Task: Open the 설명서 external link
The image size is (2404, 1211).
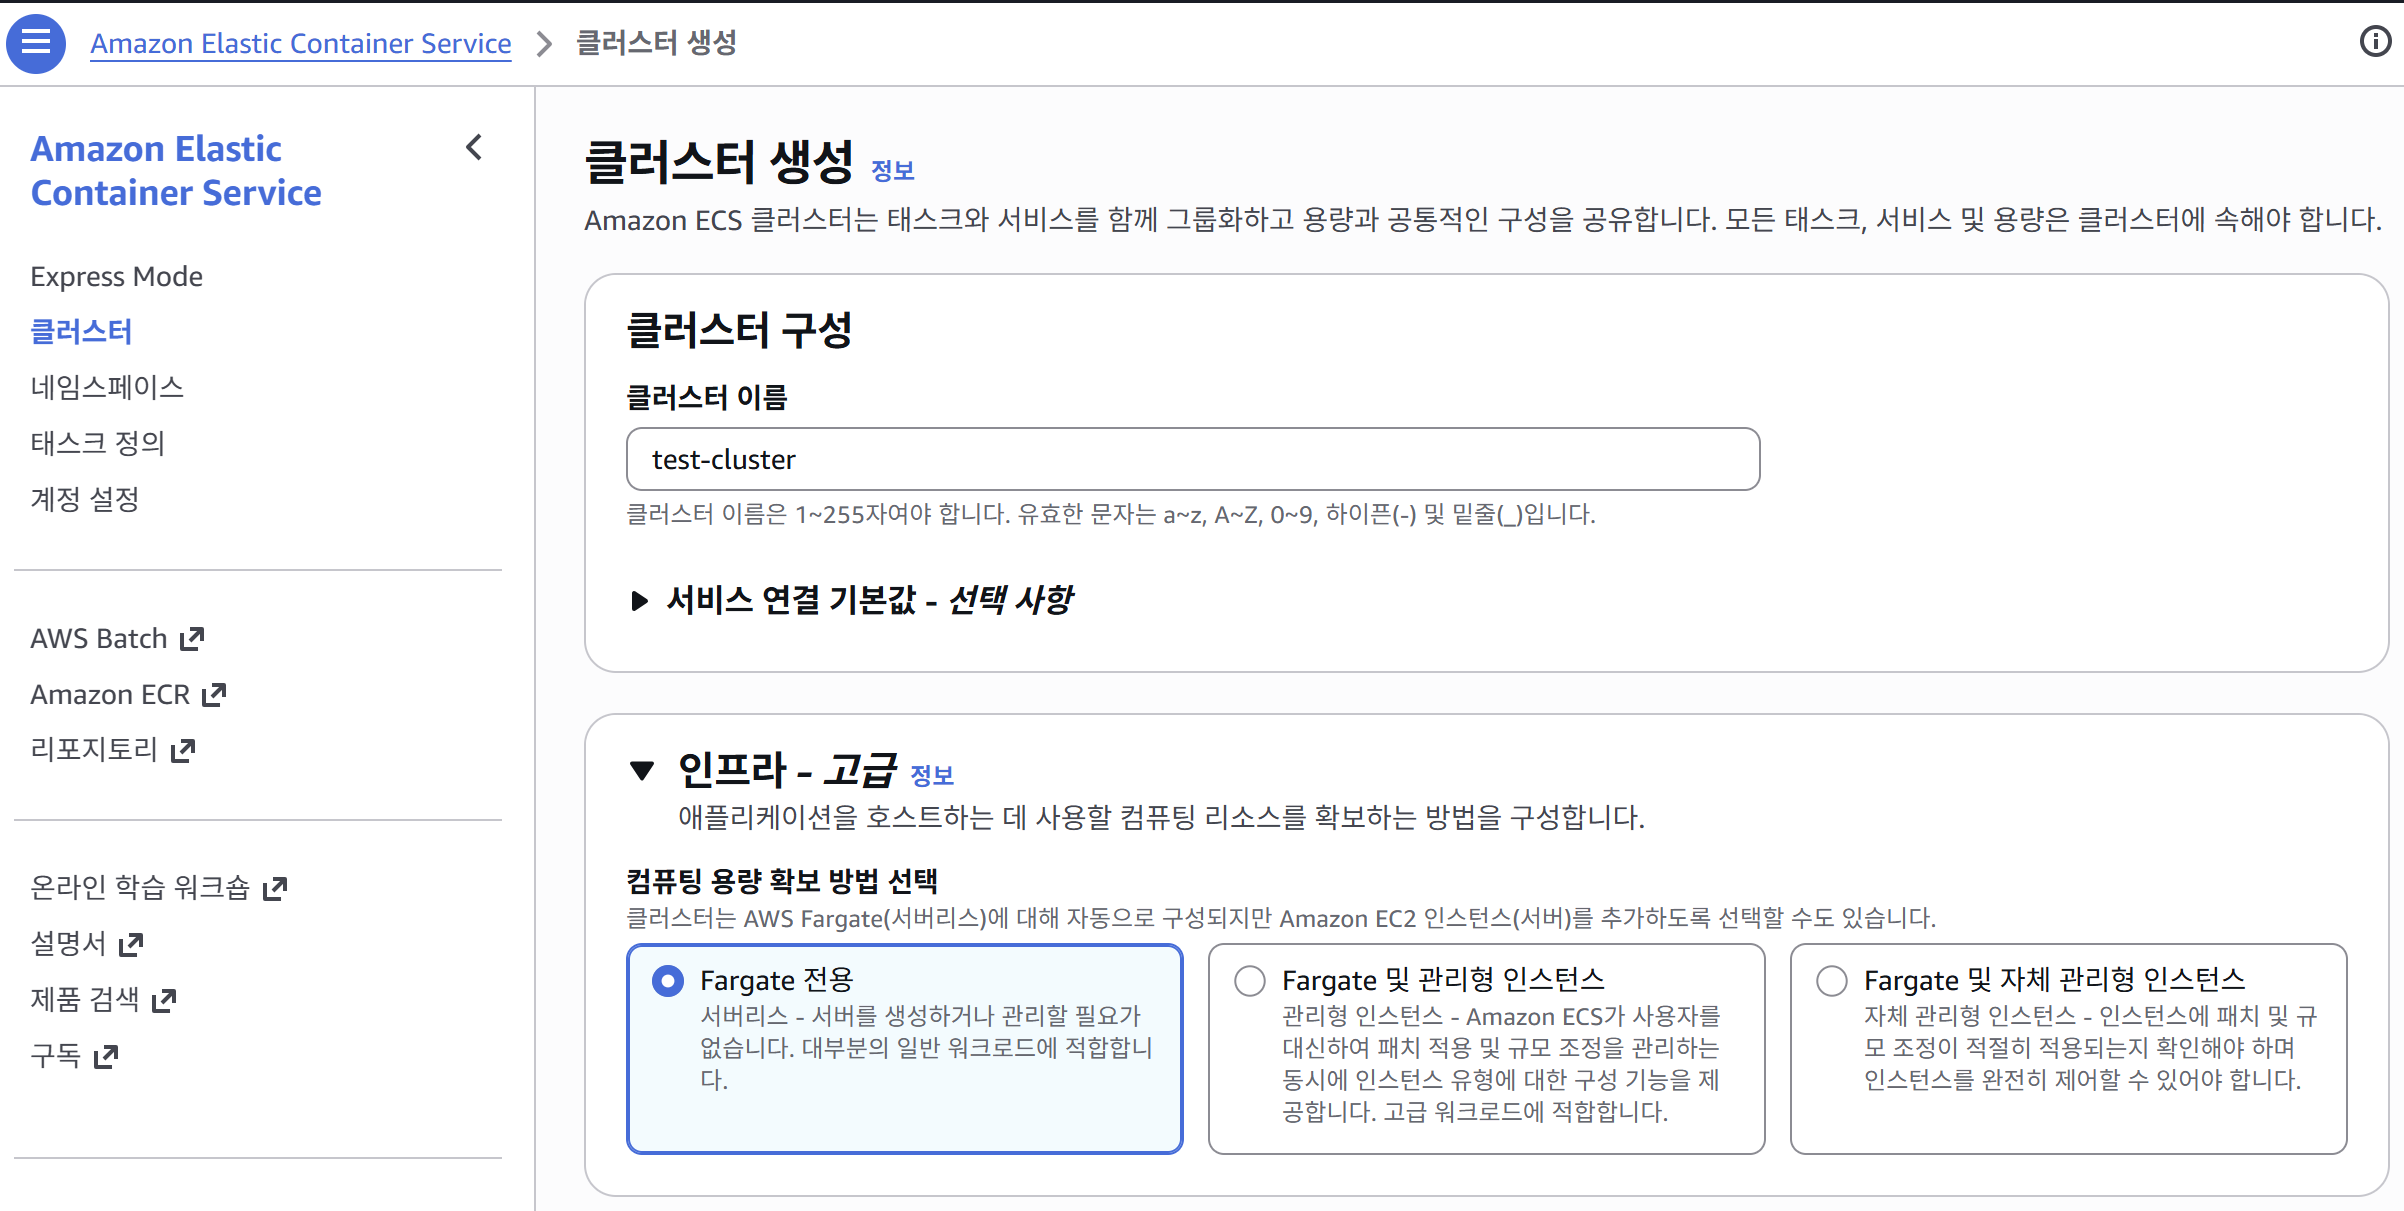Action: (133, 942)
